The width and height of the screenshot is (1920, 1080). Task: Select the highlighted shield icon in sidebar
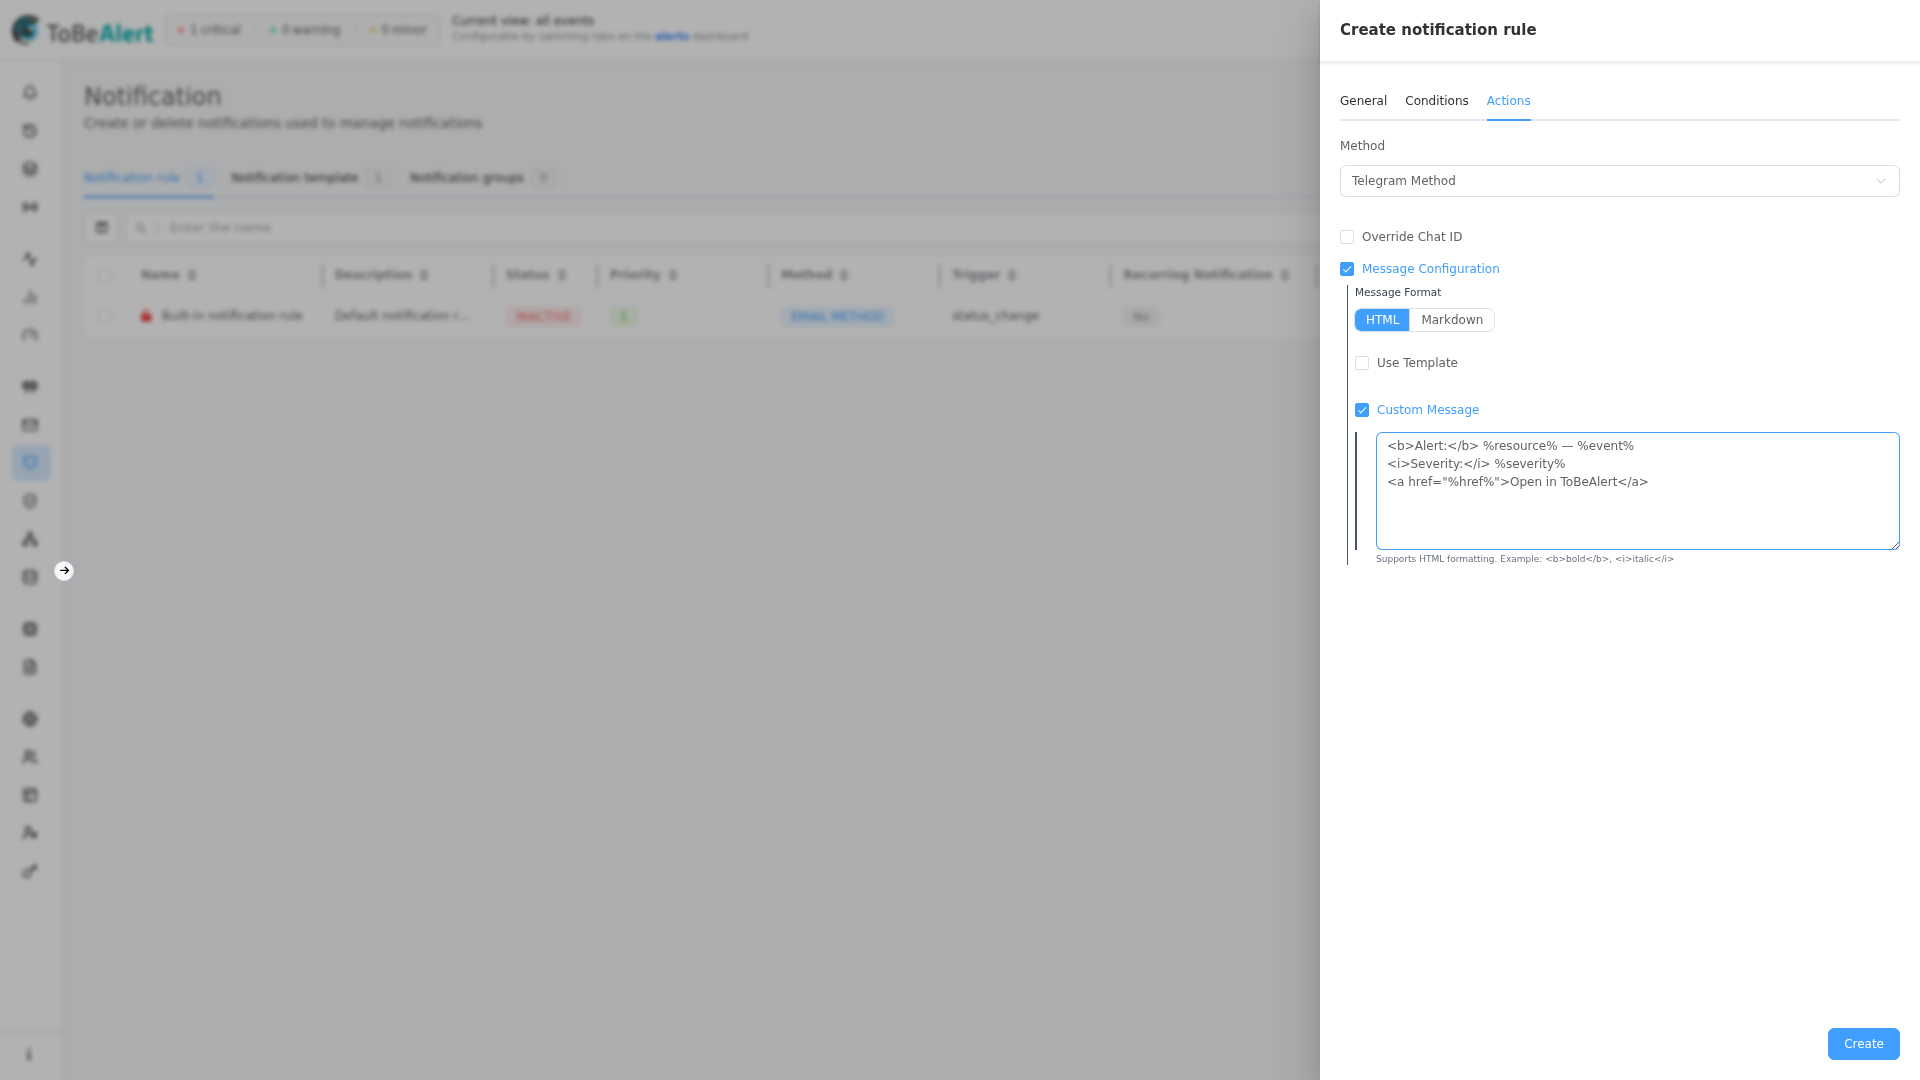tap(30, 463)
